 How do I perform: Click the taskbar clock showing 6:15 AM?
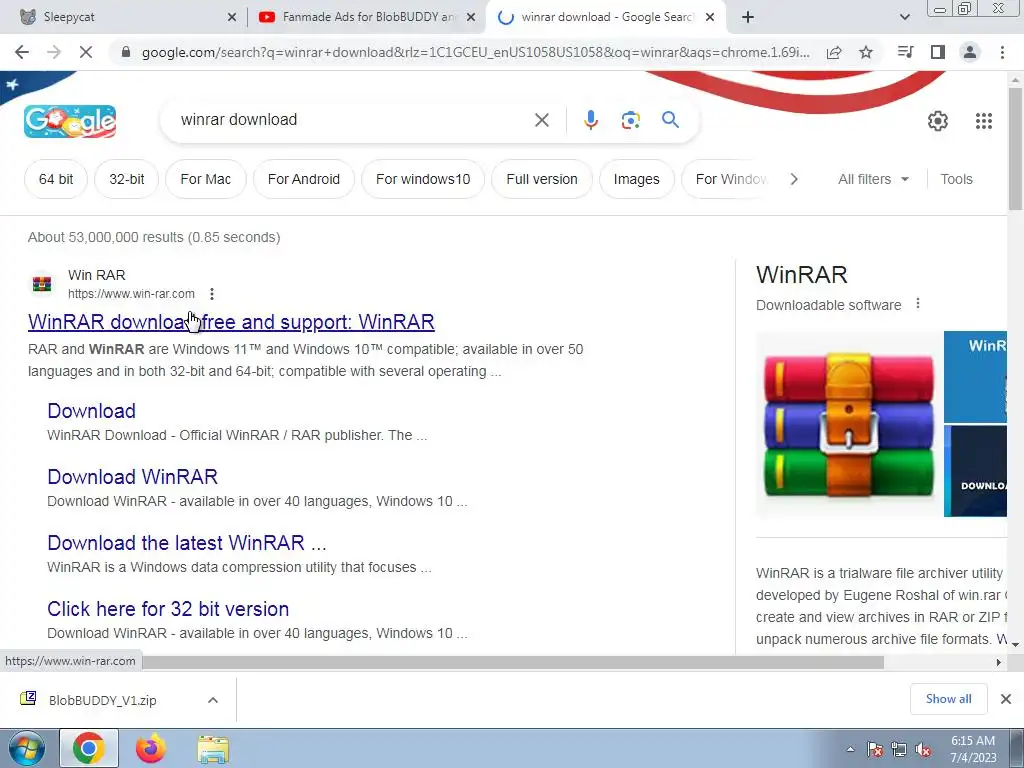[973, 749]
